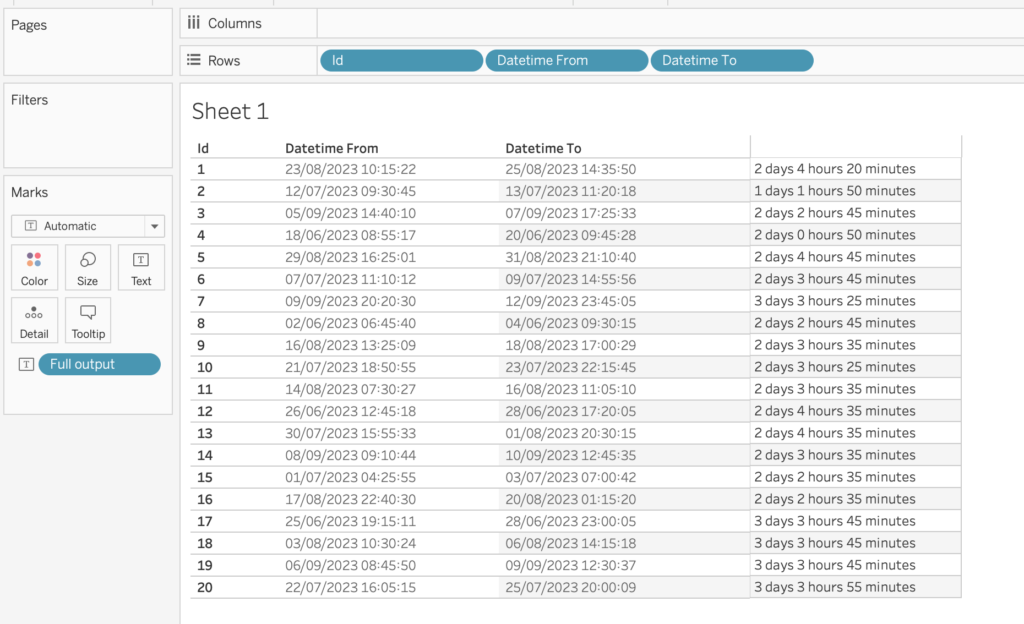The height and width of the screenshot is (624, 1024).
Task: Click the Datetime From column header
Action: point(332,148)
